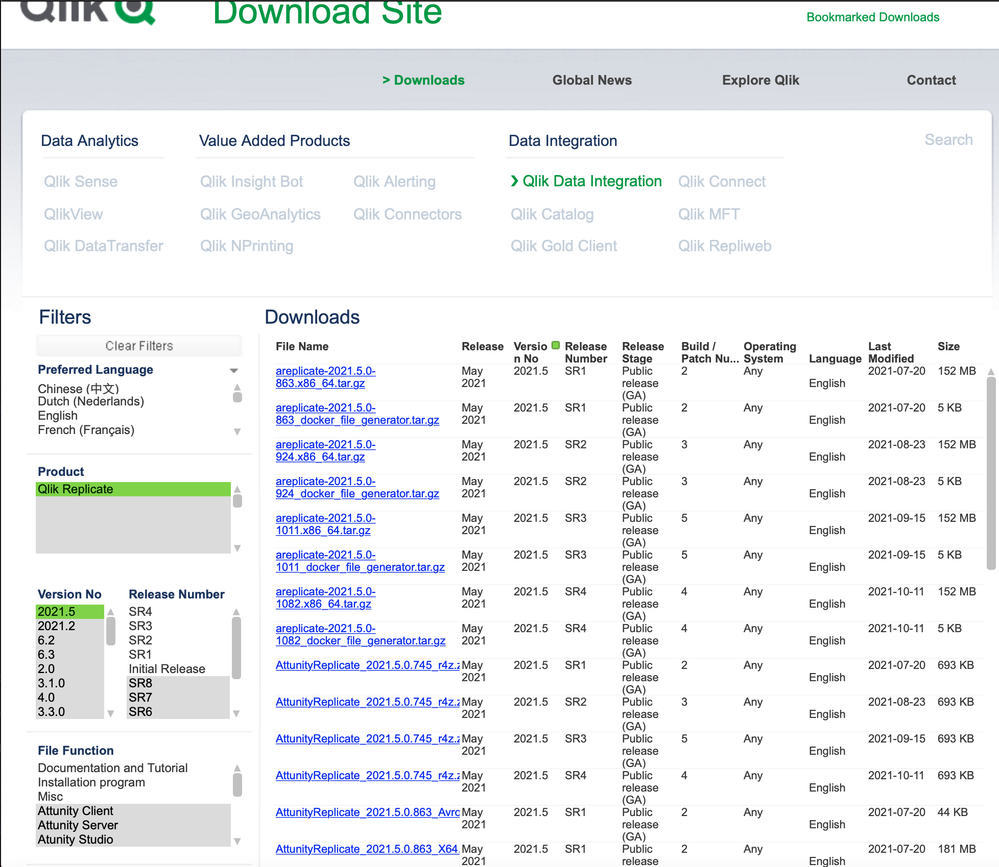Sort by Last Modified column header

891,352
